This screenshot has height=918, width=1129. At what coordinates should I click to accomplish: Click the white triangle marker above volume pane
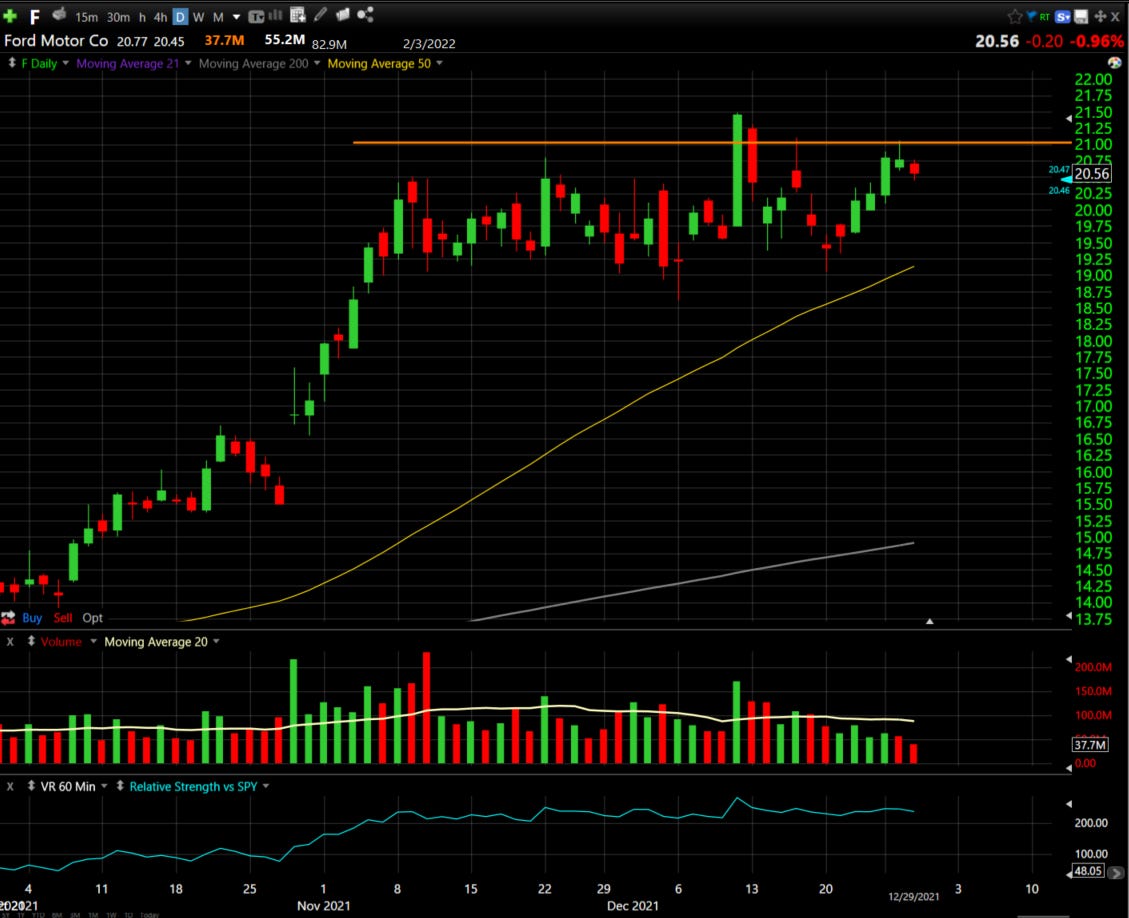coord(930,621)
